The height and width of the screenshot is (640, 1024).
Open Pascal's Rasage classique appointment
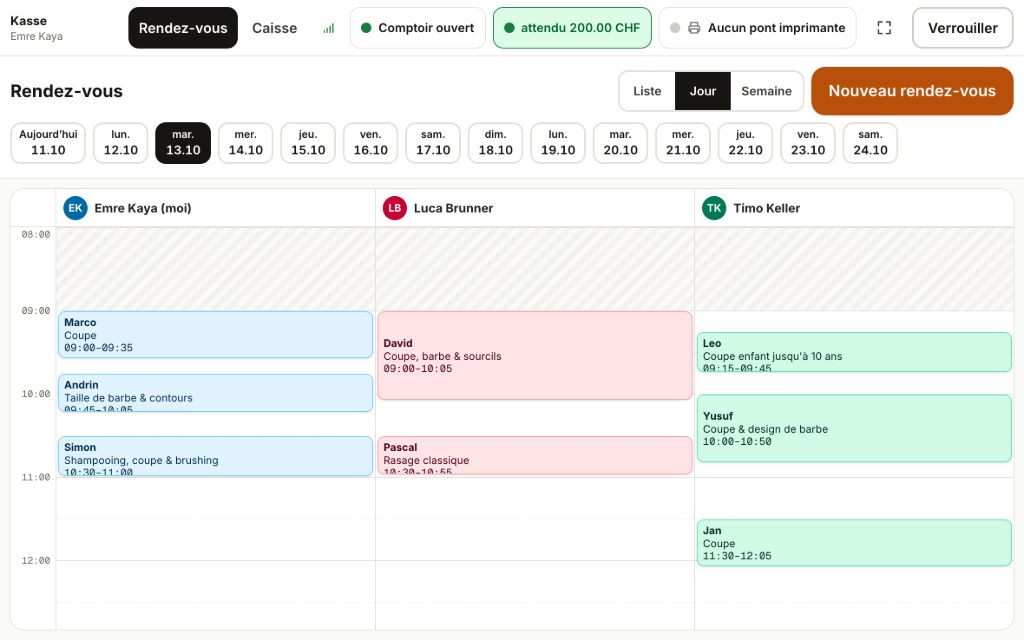[535, 455]
